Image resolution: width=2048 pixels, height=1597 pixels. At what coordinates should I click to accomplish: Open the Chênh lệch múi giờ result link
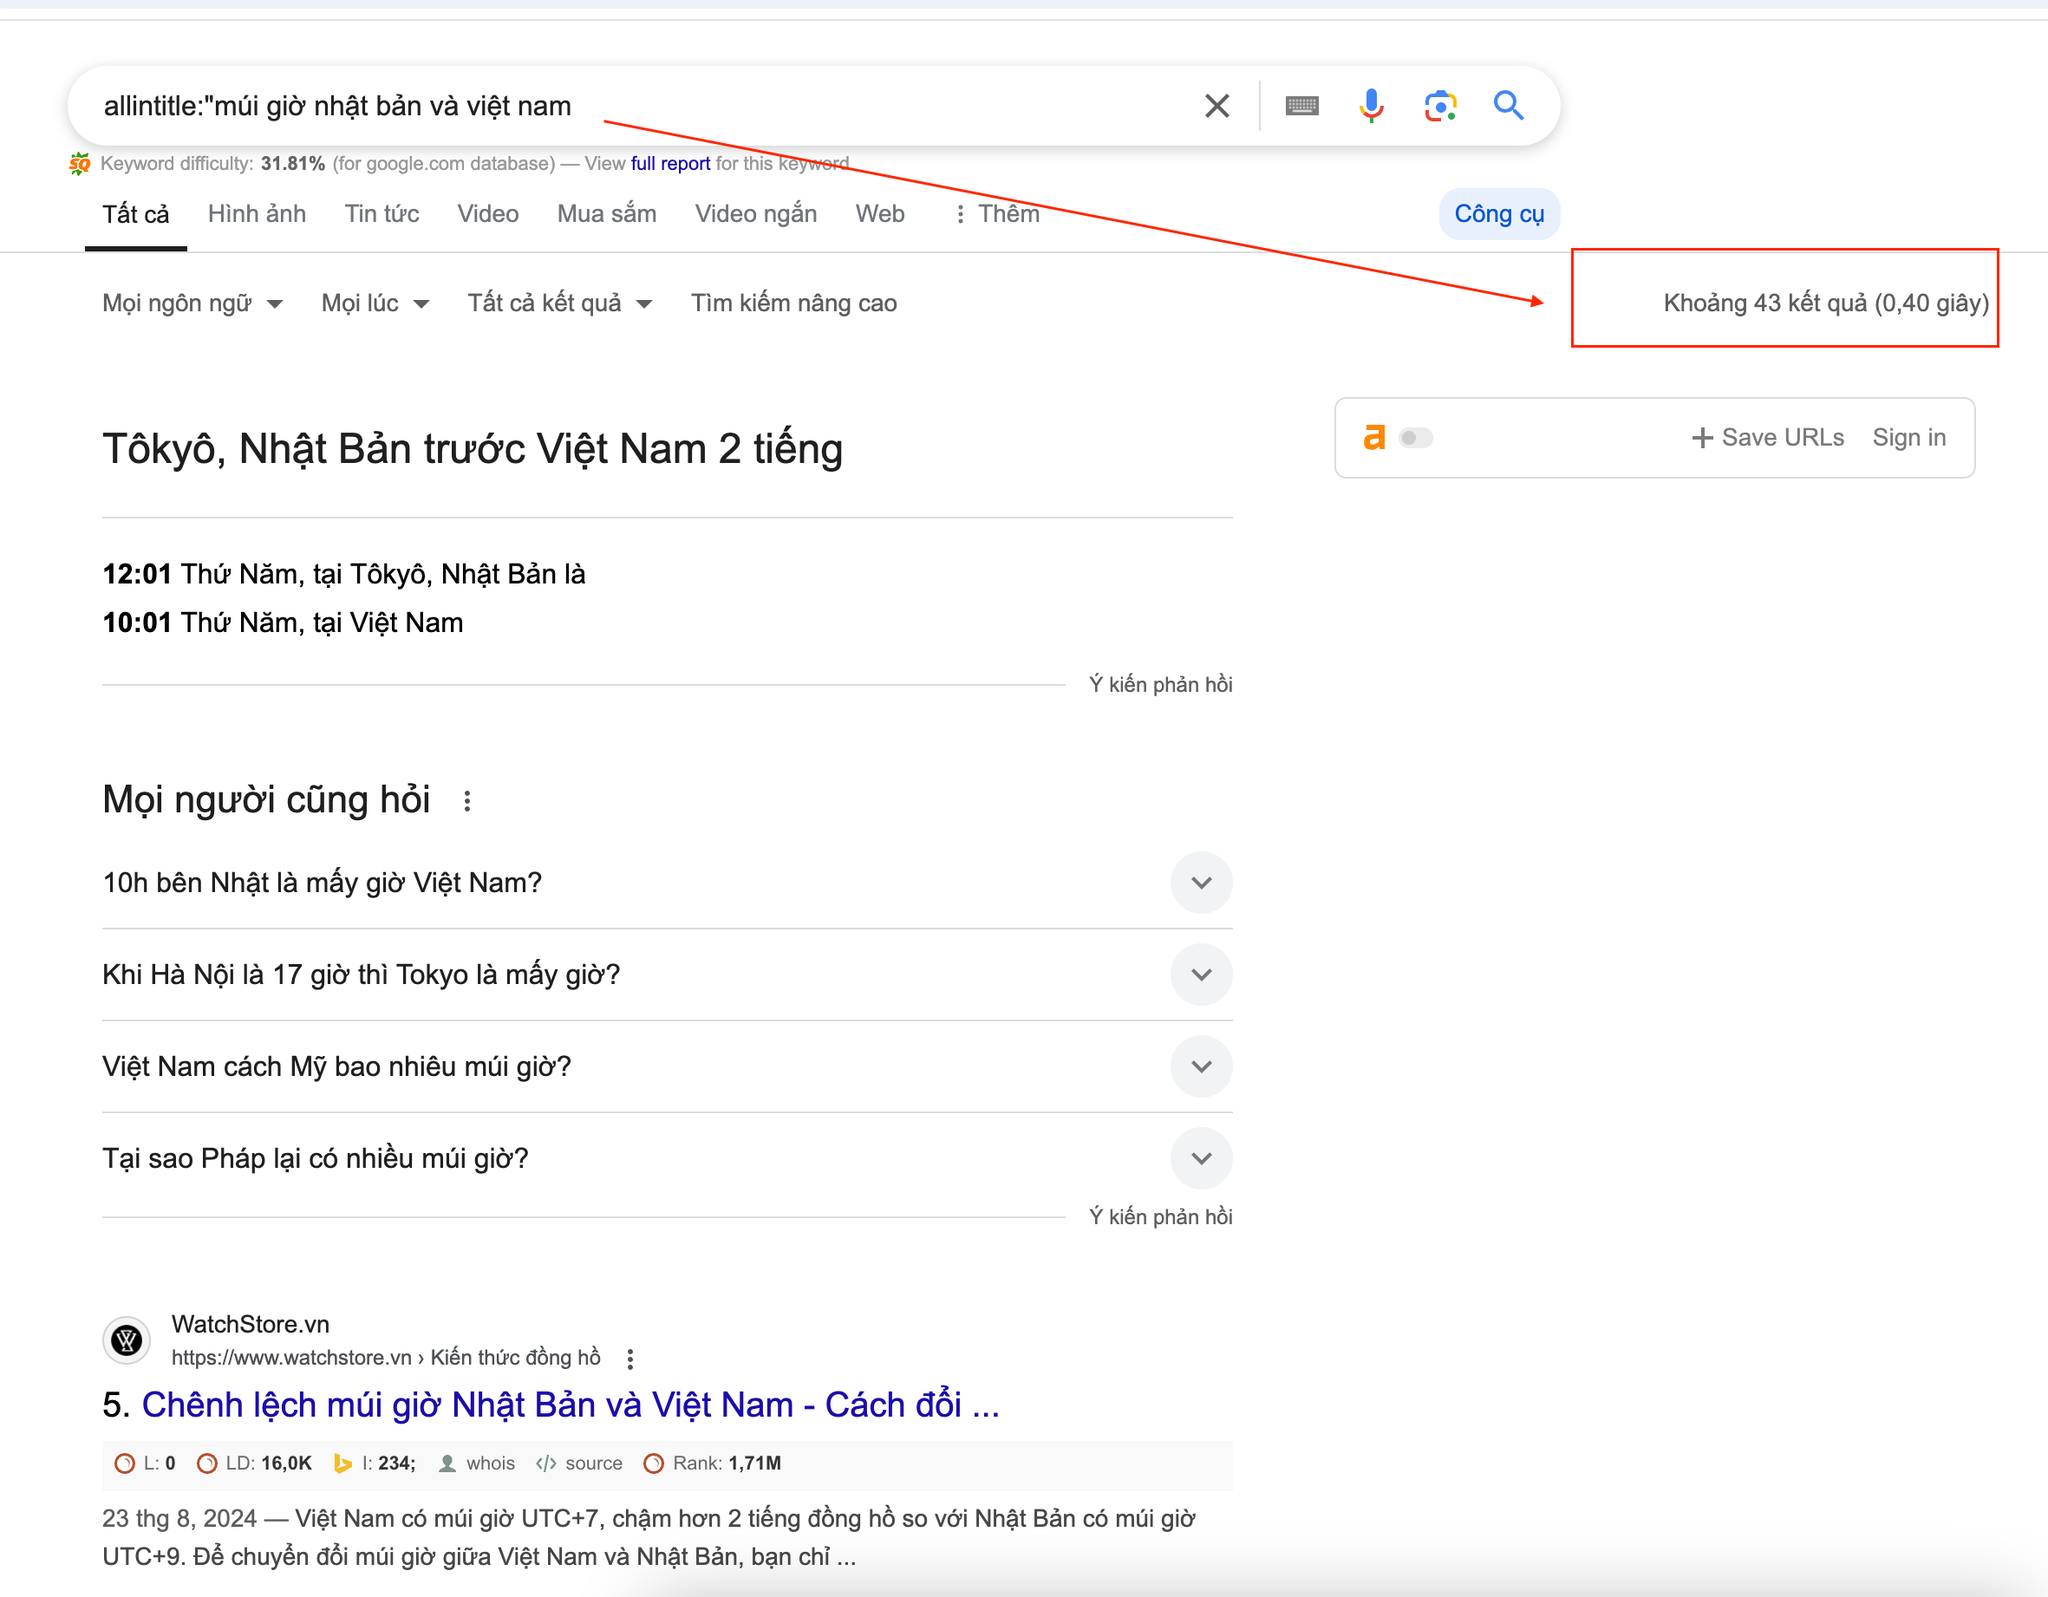(570, 1405)
